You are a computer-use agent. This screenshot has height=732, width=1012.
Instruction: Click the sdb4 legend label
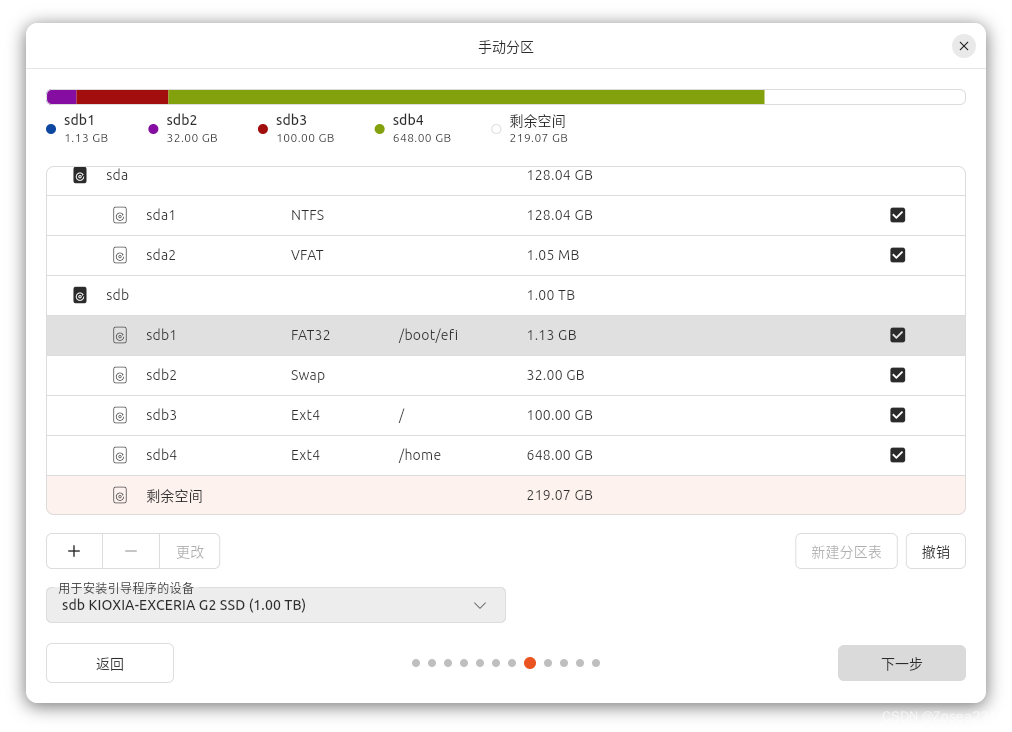[408, 120]
